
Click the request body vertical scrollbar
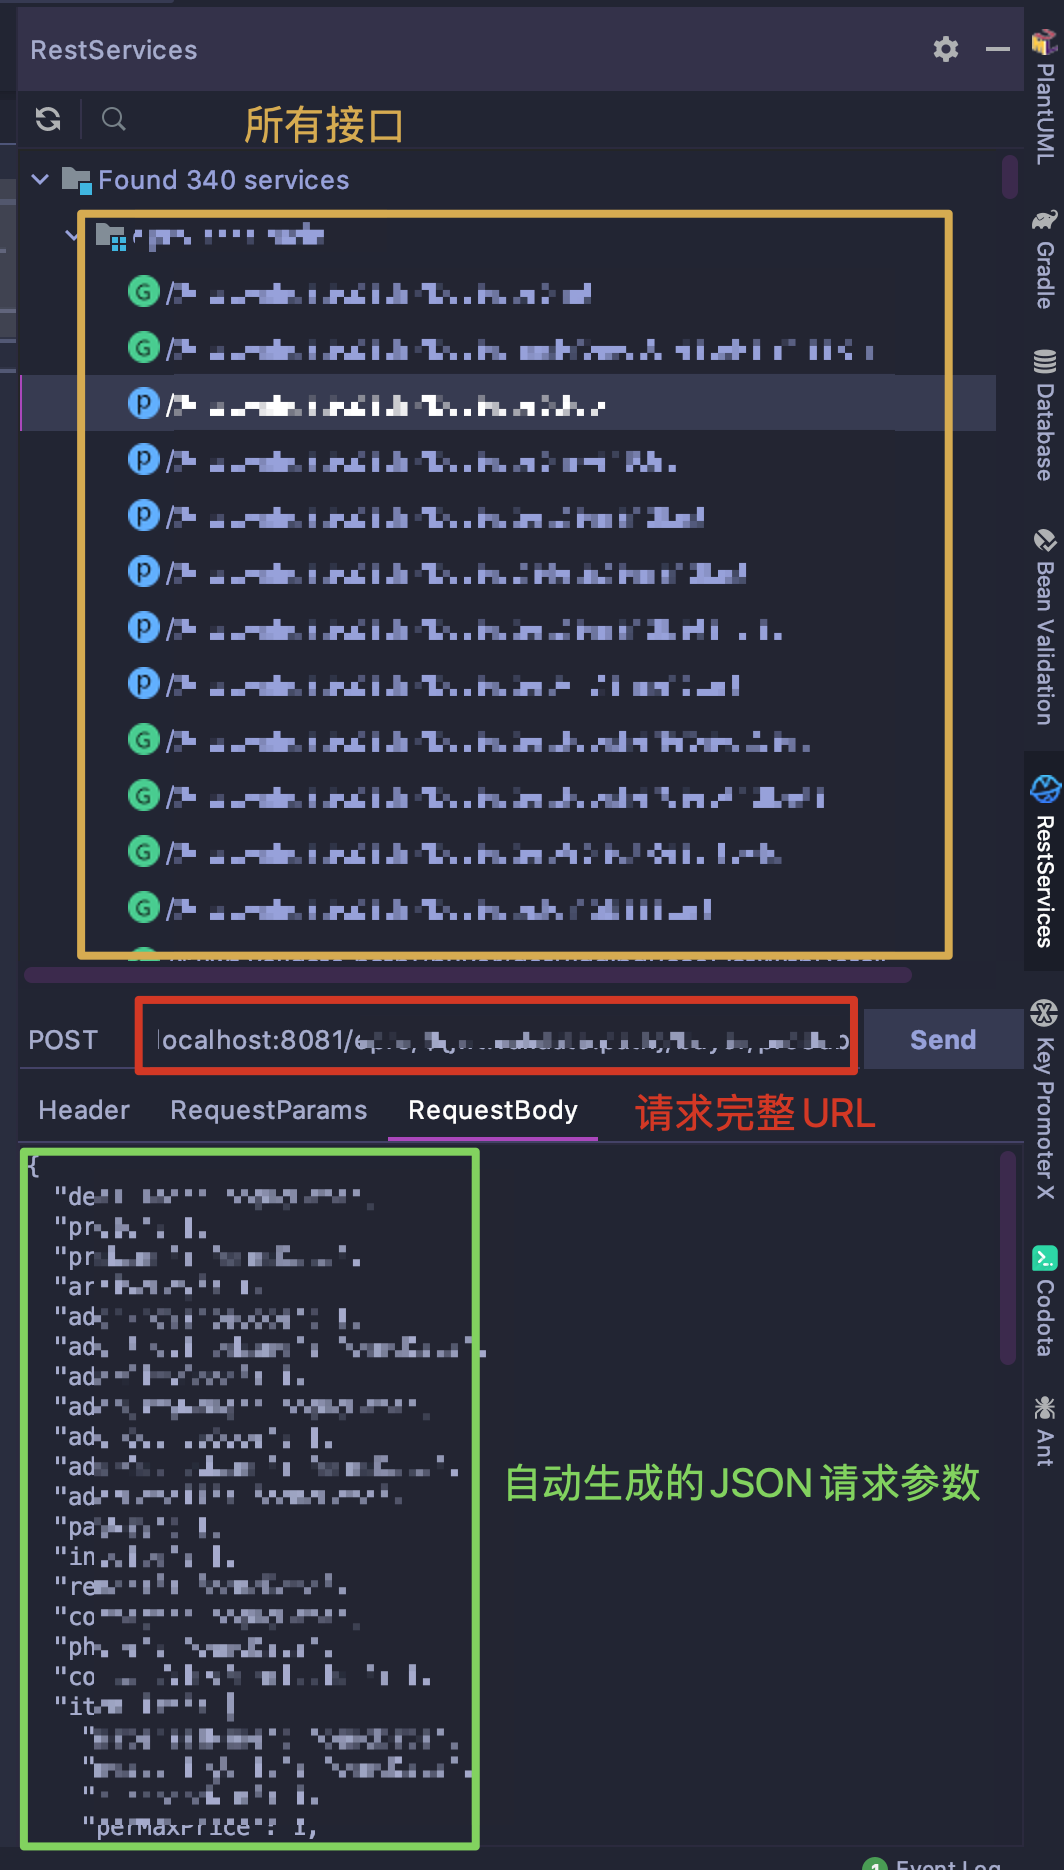(1008, 1258)
